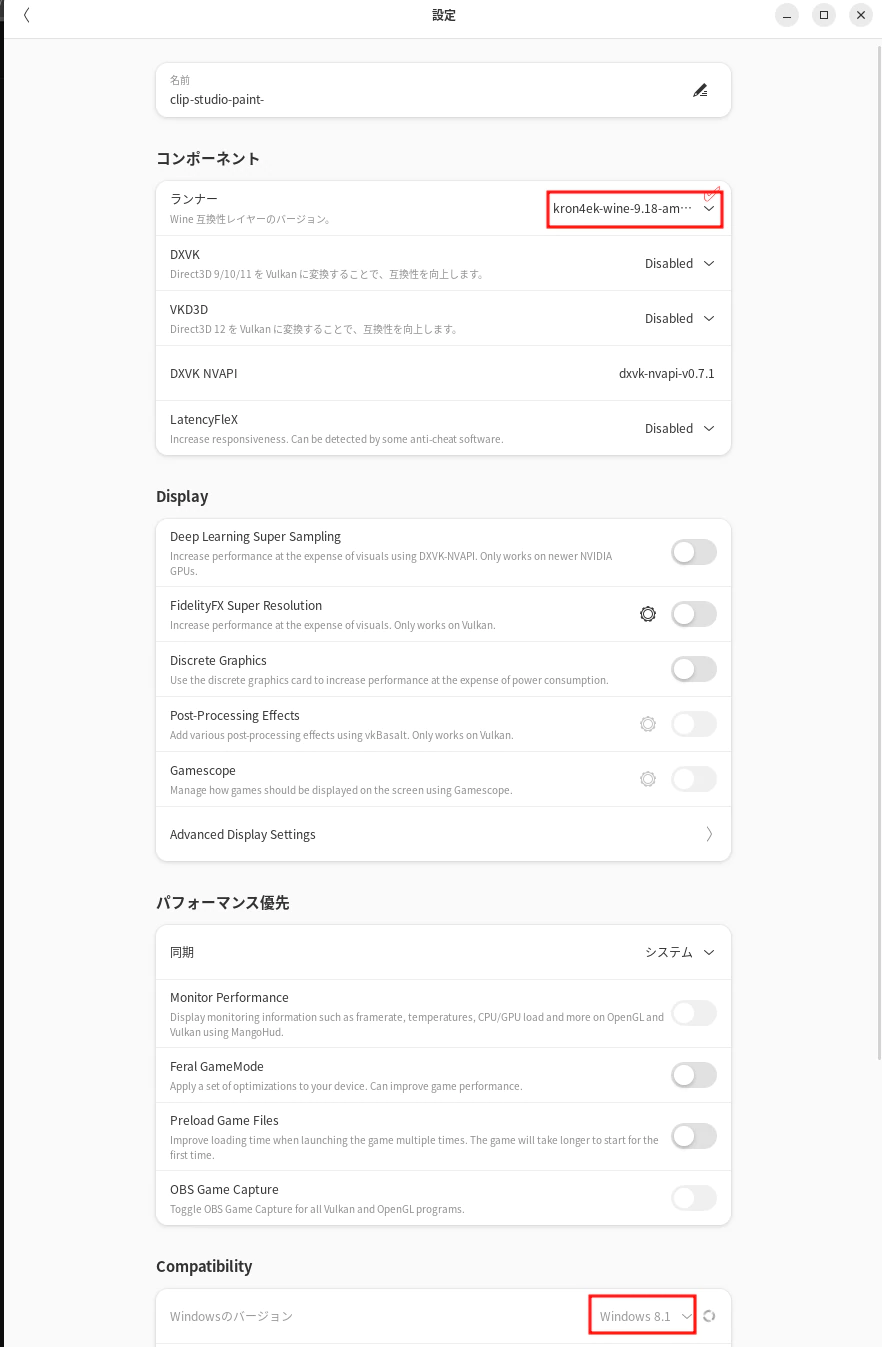Image resolution: width=882 pixels, height=1347 pixels.
Task: Open the runner version dropdown
Action: [x=634, y=209]
